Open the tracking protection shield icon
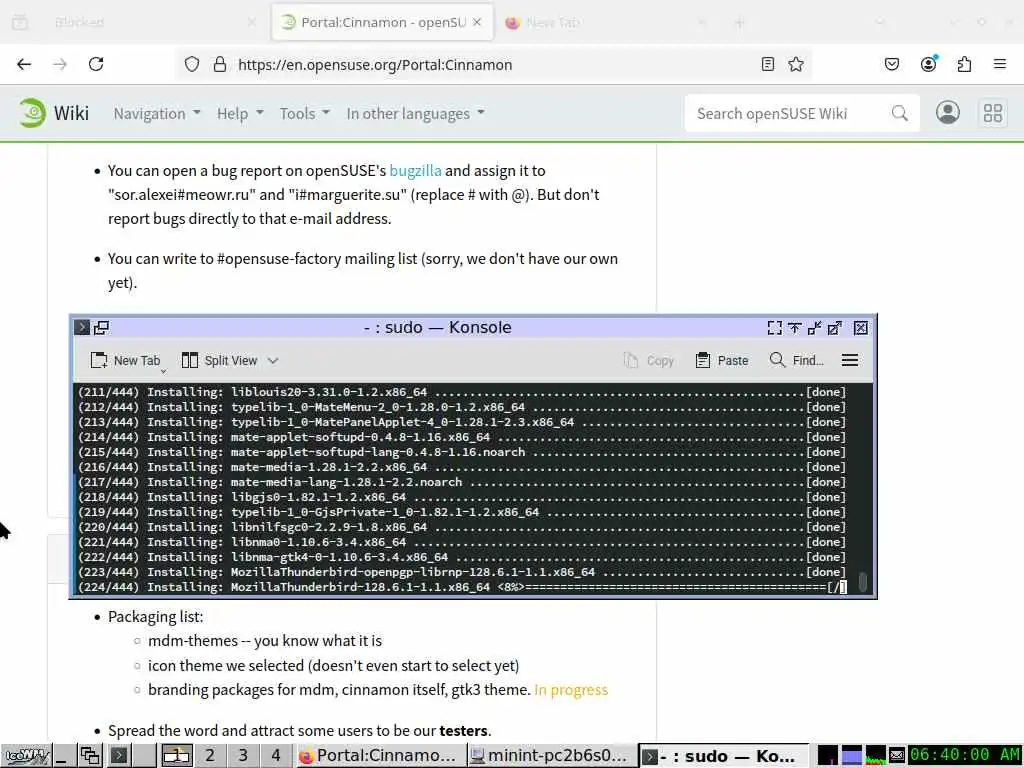Screen dimensions: 1024x768 click(x=191, y=64)
